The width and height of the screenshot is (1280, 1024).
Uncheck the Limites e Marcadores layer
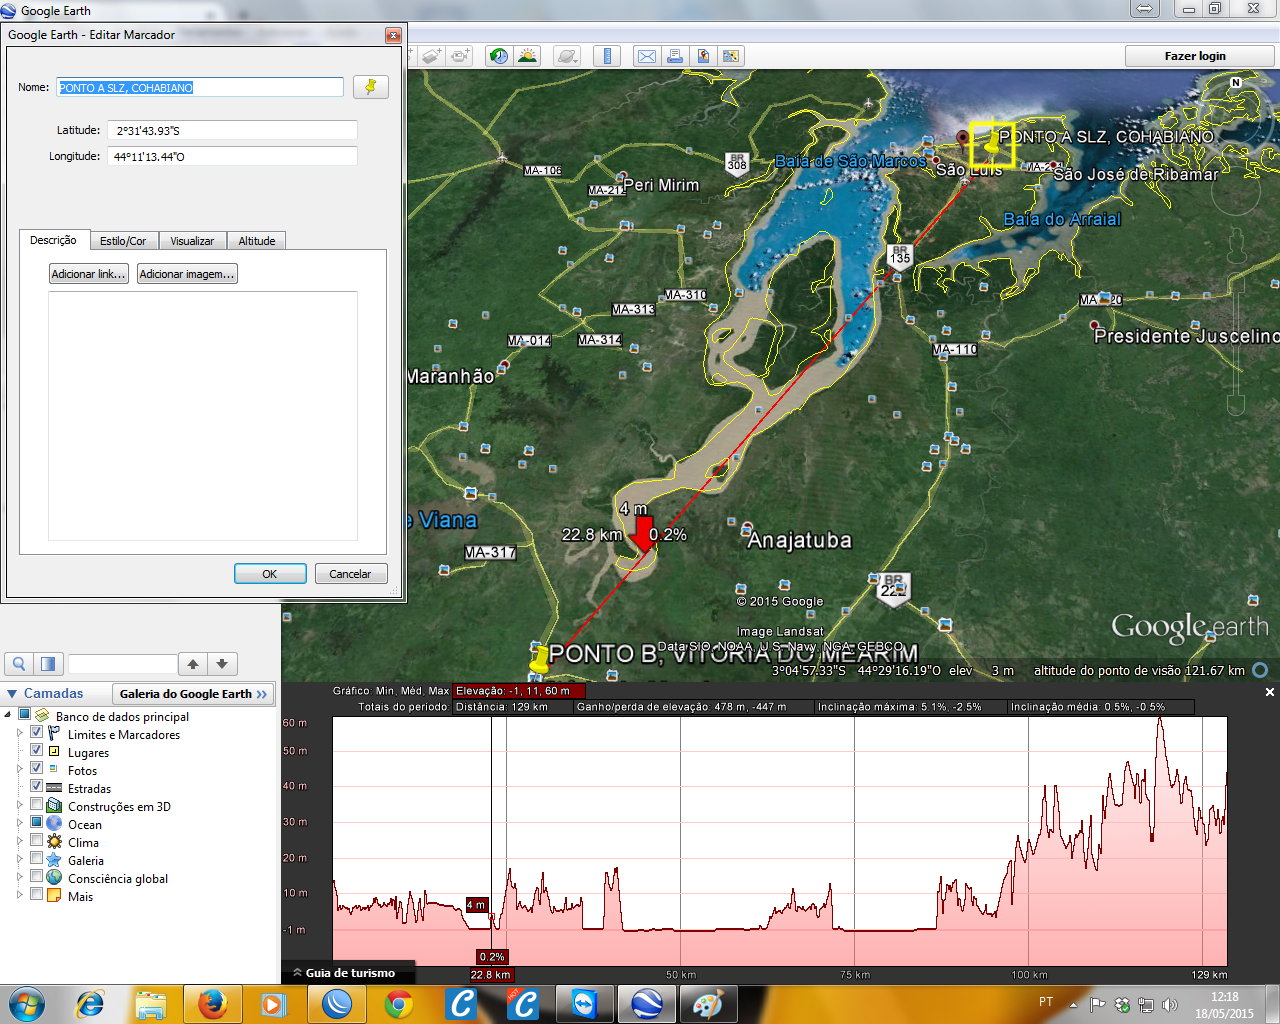point(36,733)
